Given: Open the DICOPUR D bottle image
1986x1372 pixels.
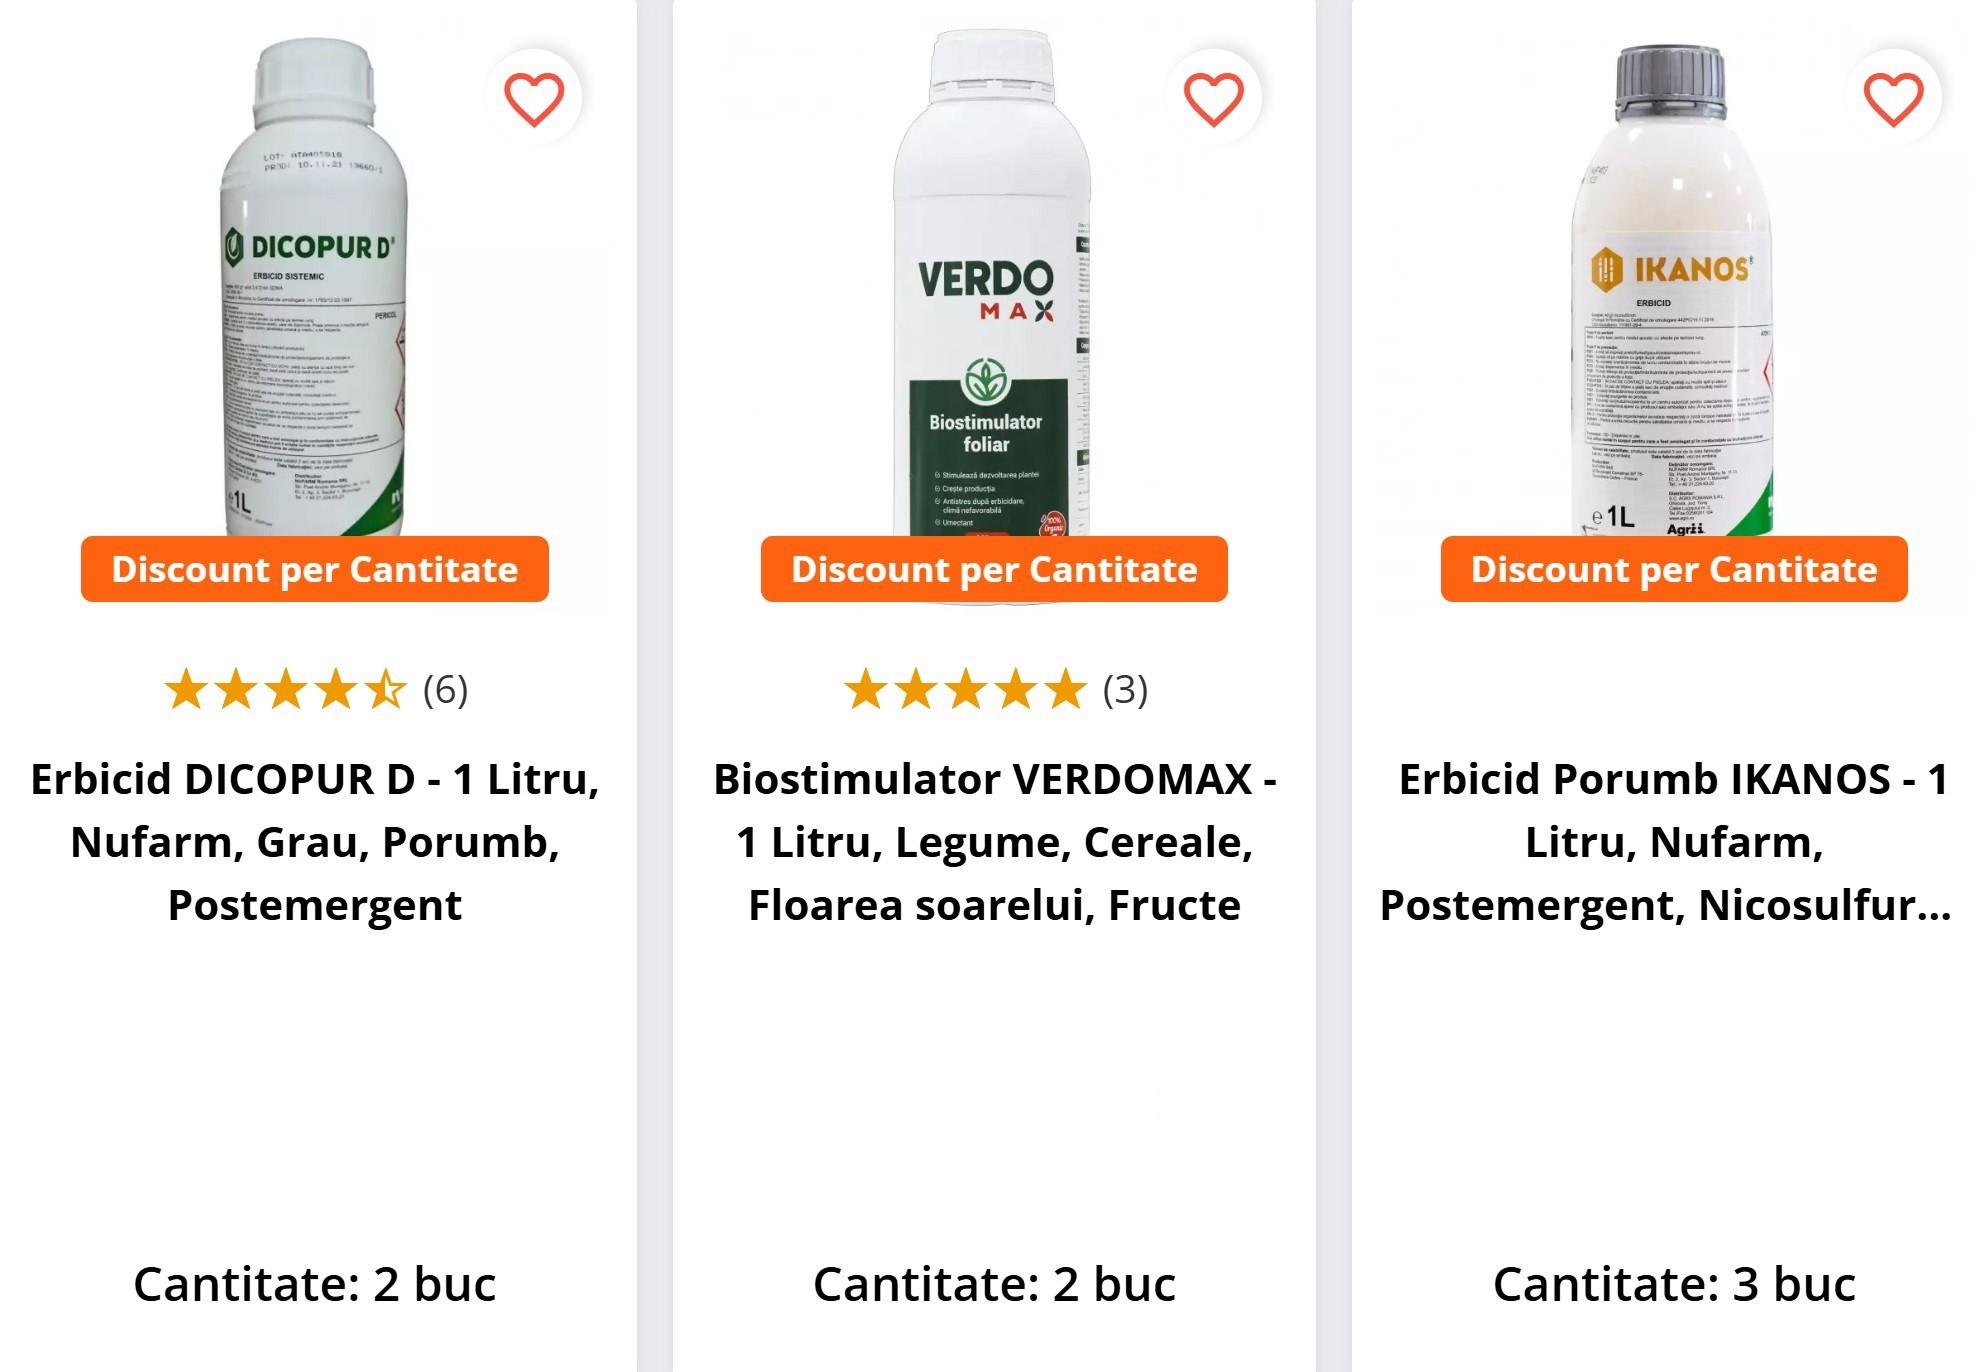Looking at the screenshot, I should pyautogui.click(x=314, y=288).
